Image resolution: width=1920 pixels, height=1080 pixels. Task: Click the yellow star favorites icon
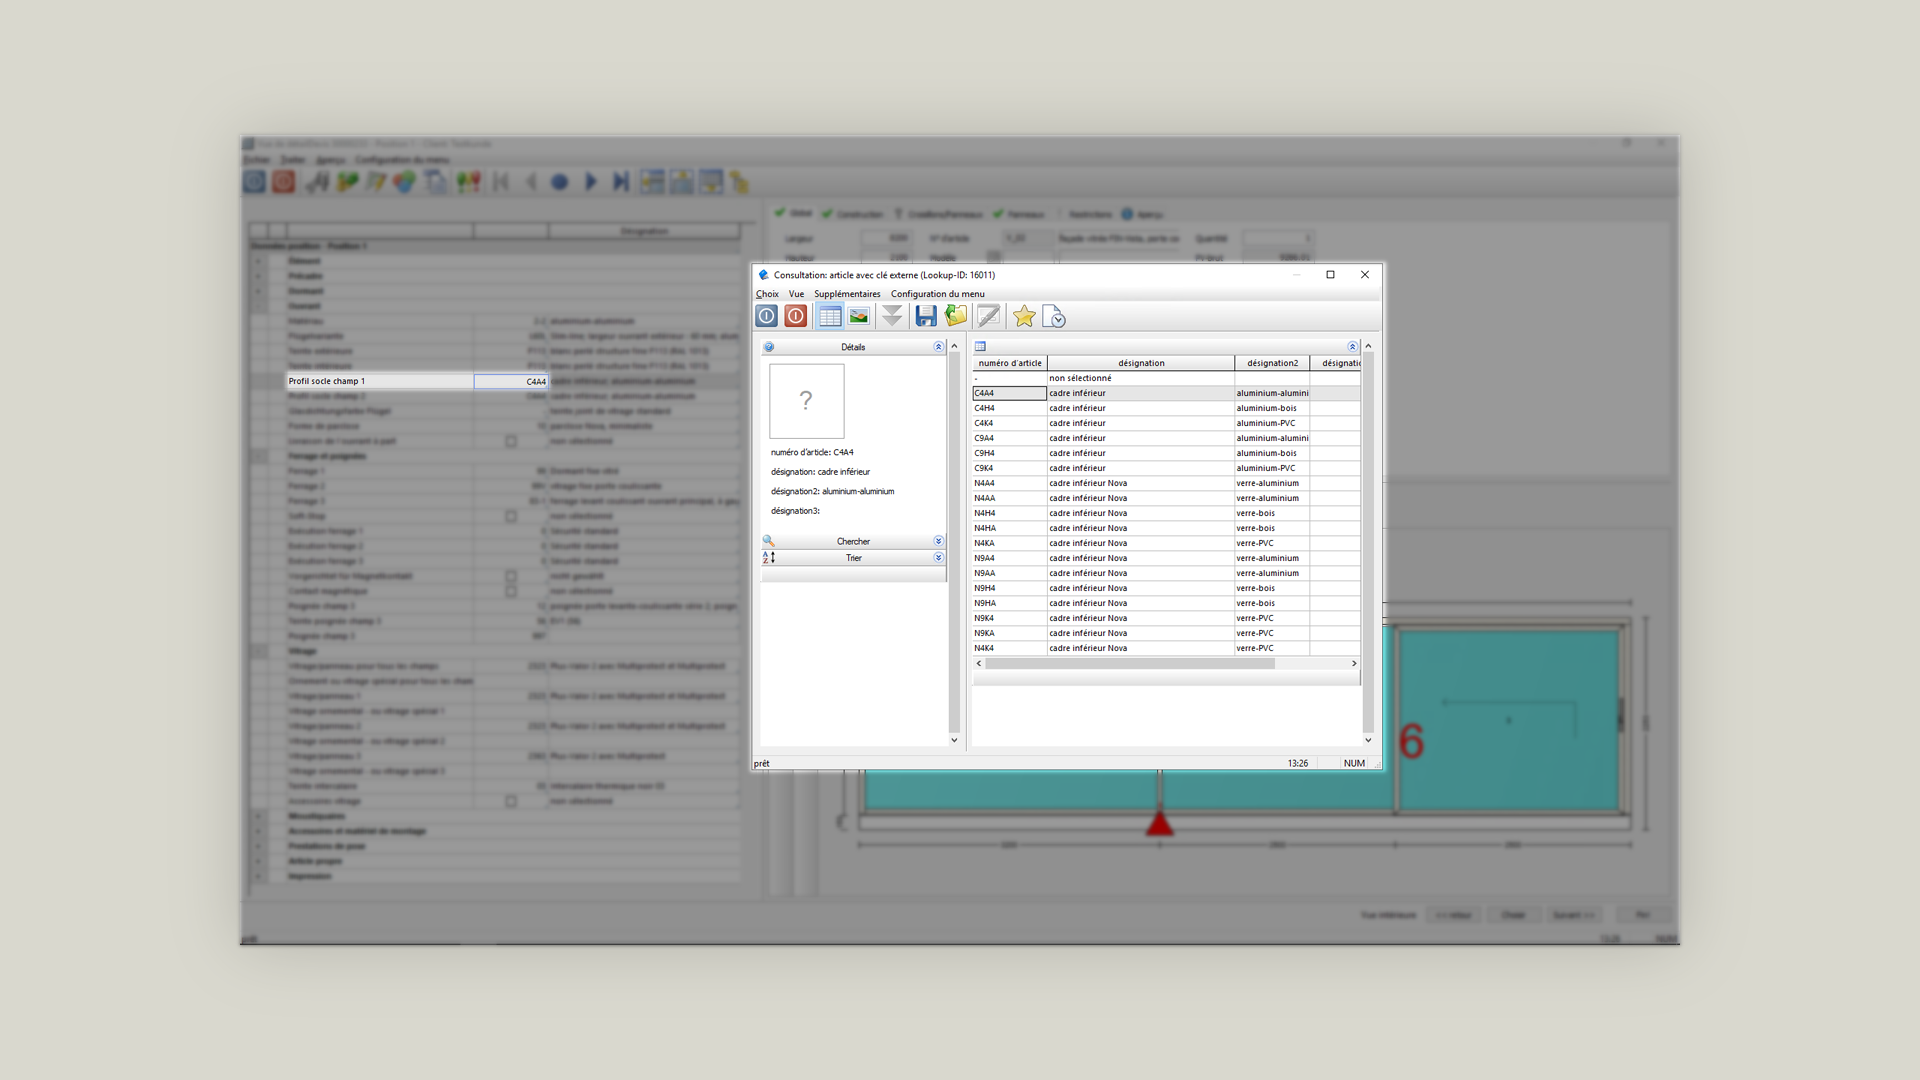click(1024, 316)
